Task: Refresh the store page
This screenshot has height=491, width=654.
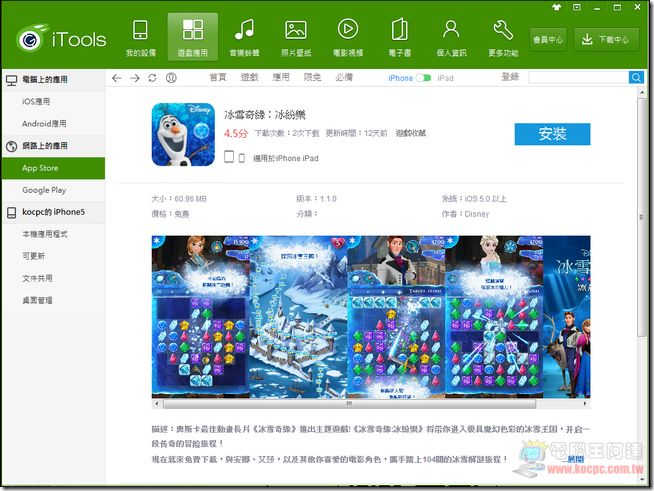Action: [152, 78]
